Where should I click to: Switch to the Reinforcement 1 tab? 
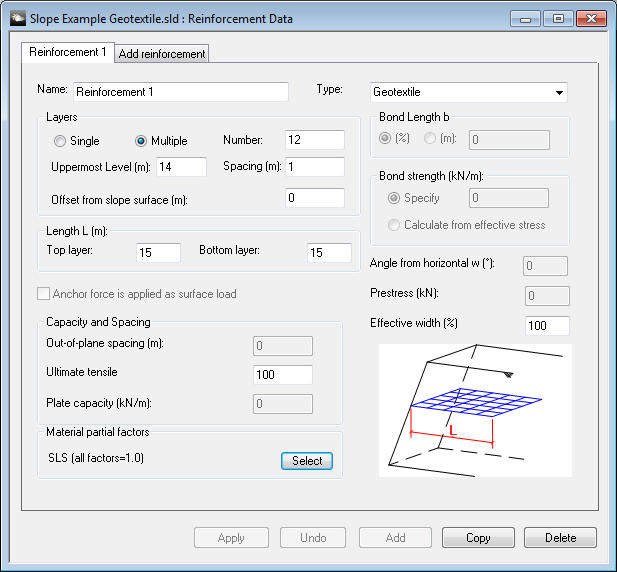point(68,52)
